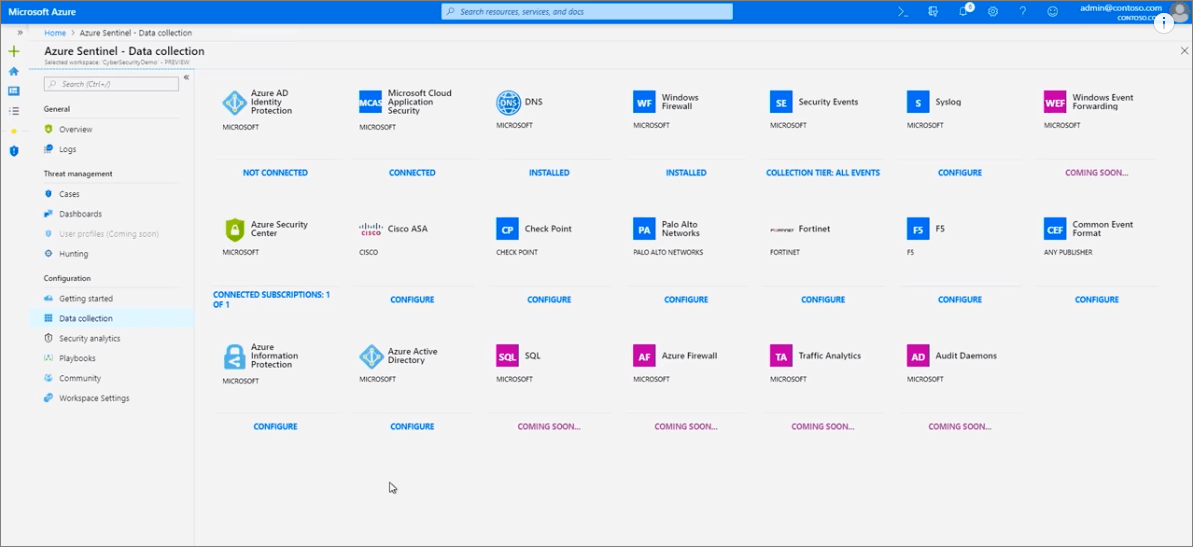Click the CP Check Point icon
1193x547 pixels.
pos(507,229)
